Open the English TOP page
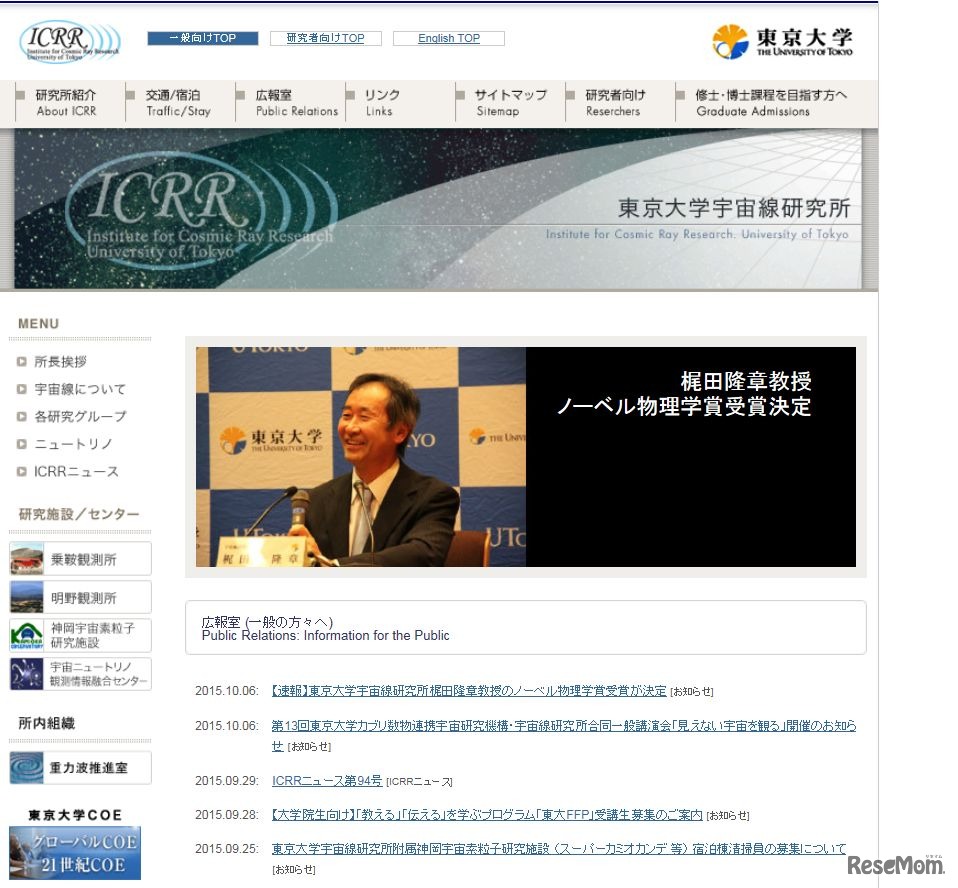The image size is (958, 888). 448,37
